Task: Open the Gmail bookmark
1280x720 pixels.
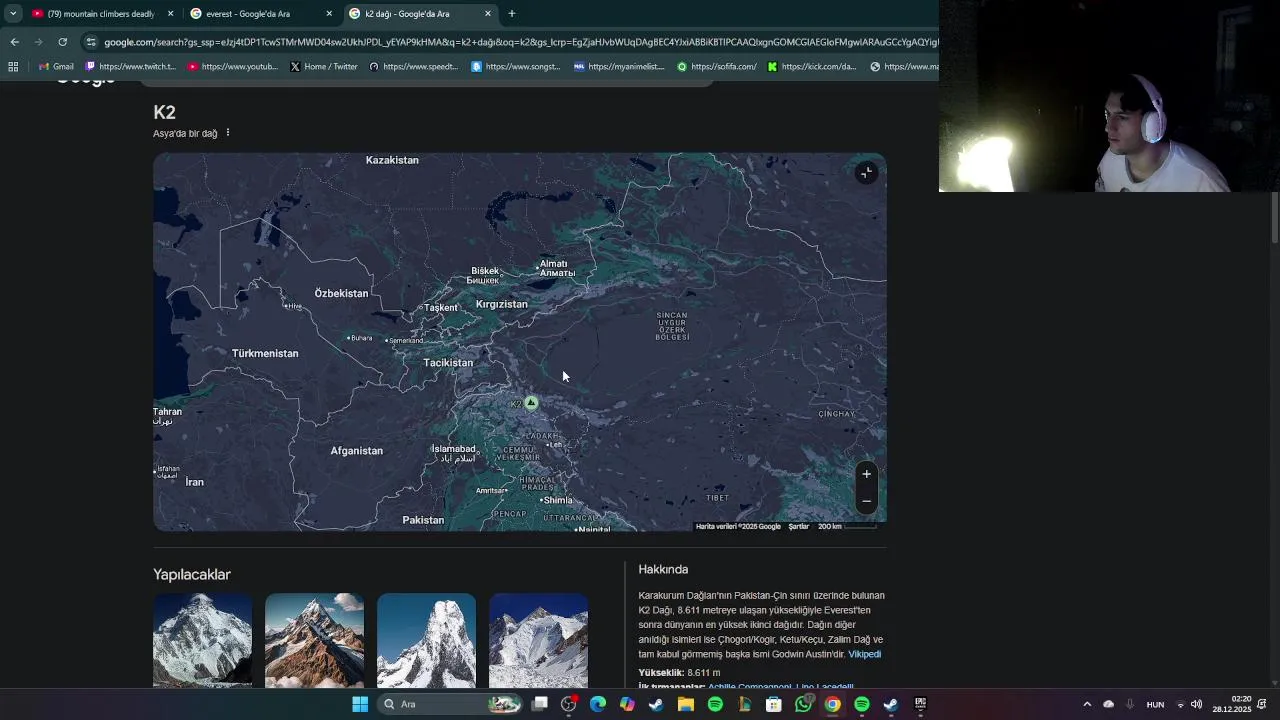Action: tap(55, 67)
